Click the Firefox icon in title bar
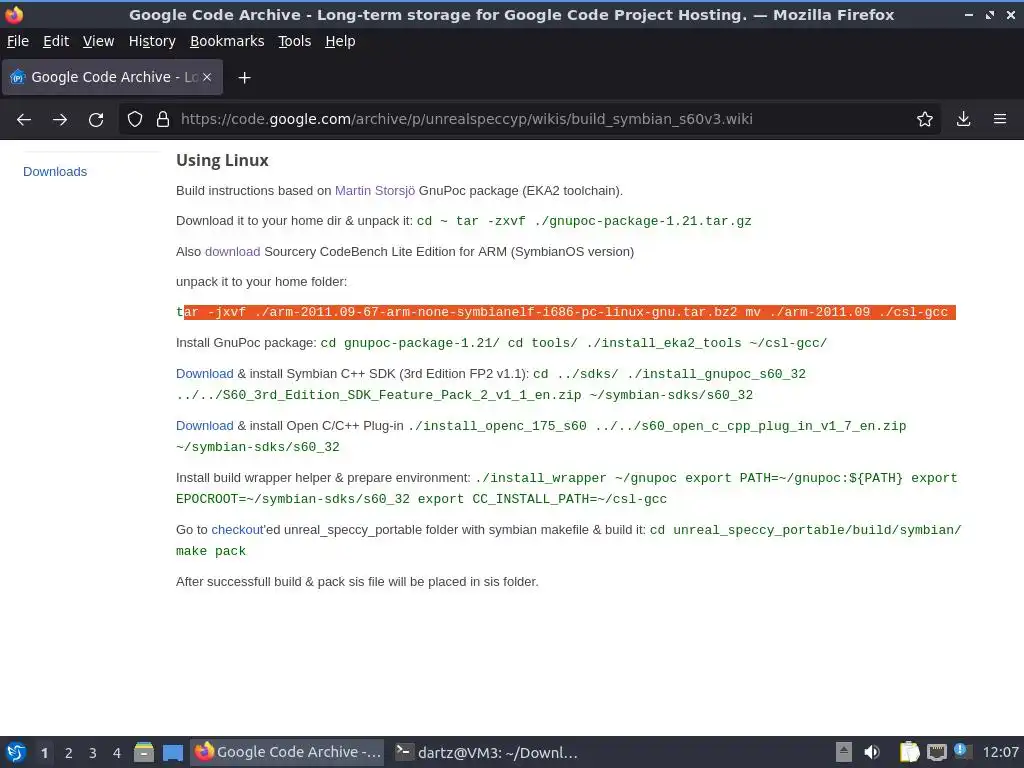Screen dimensions: 1024x768 coord(14,14)
